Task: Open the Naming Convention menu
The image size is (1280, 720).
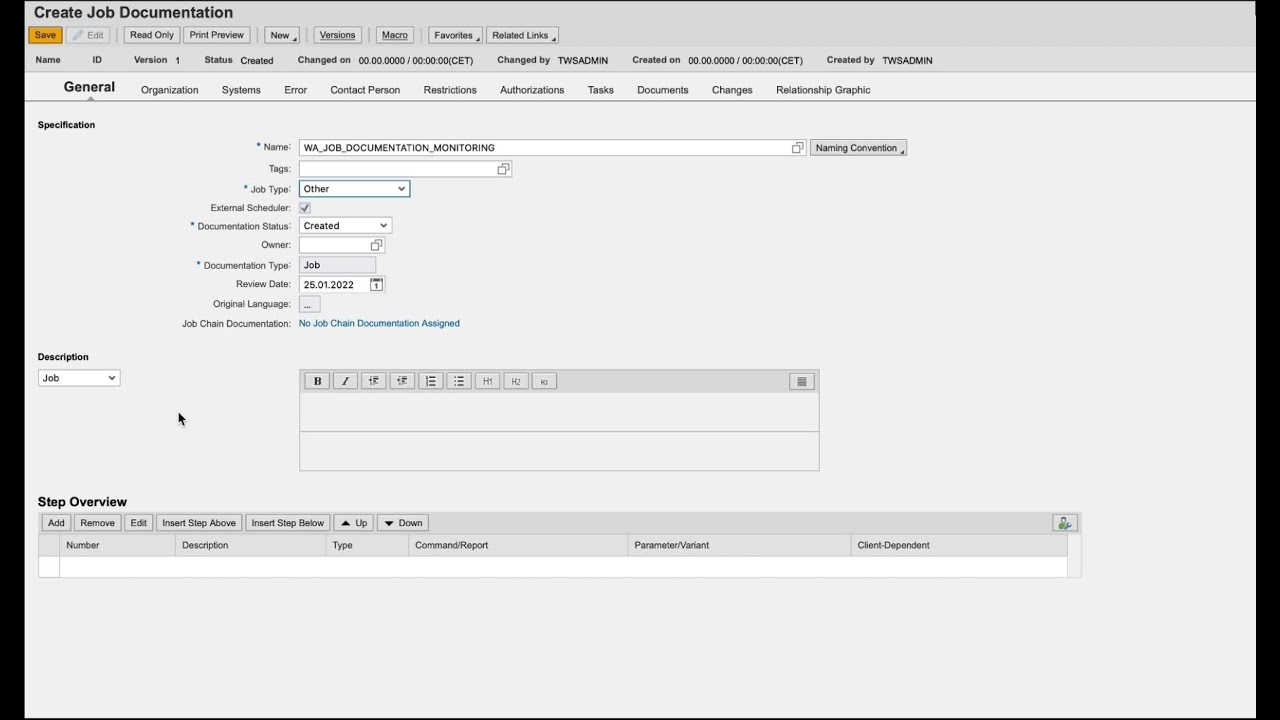Action: 858,148
